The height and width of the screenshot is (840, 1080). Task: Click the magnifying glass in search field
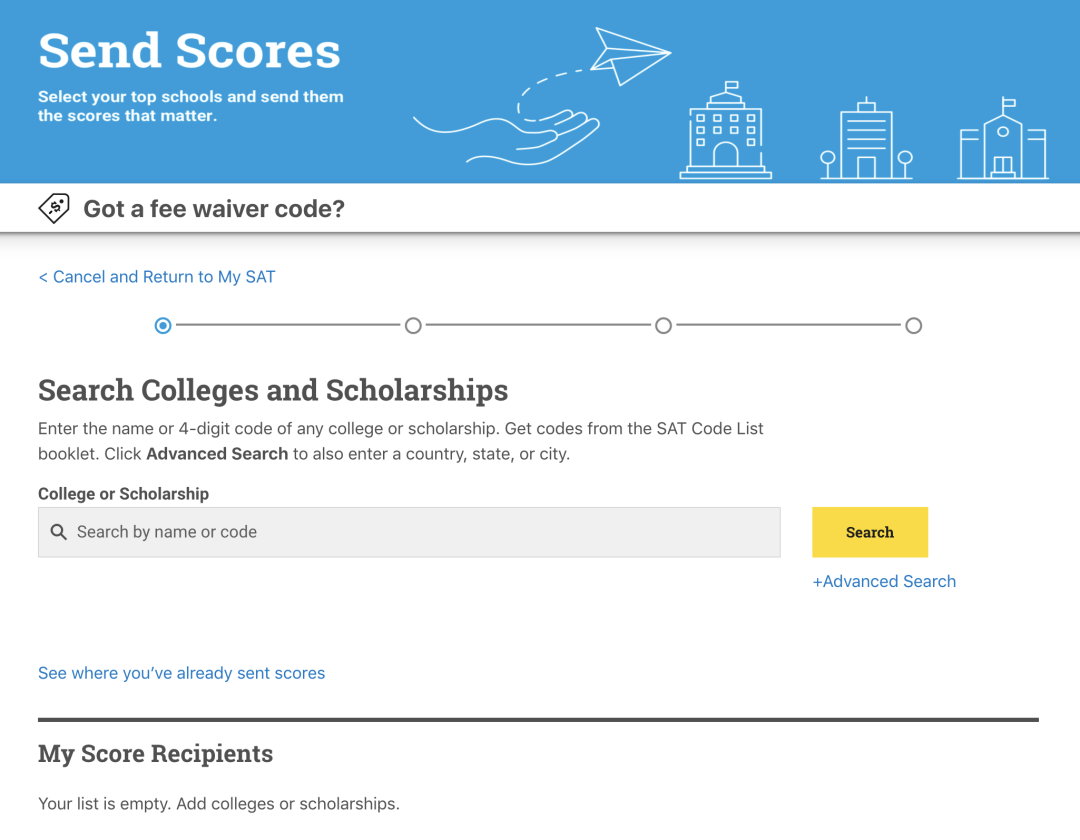point(59,532)
